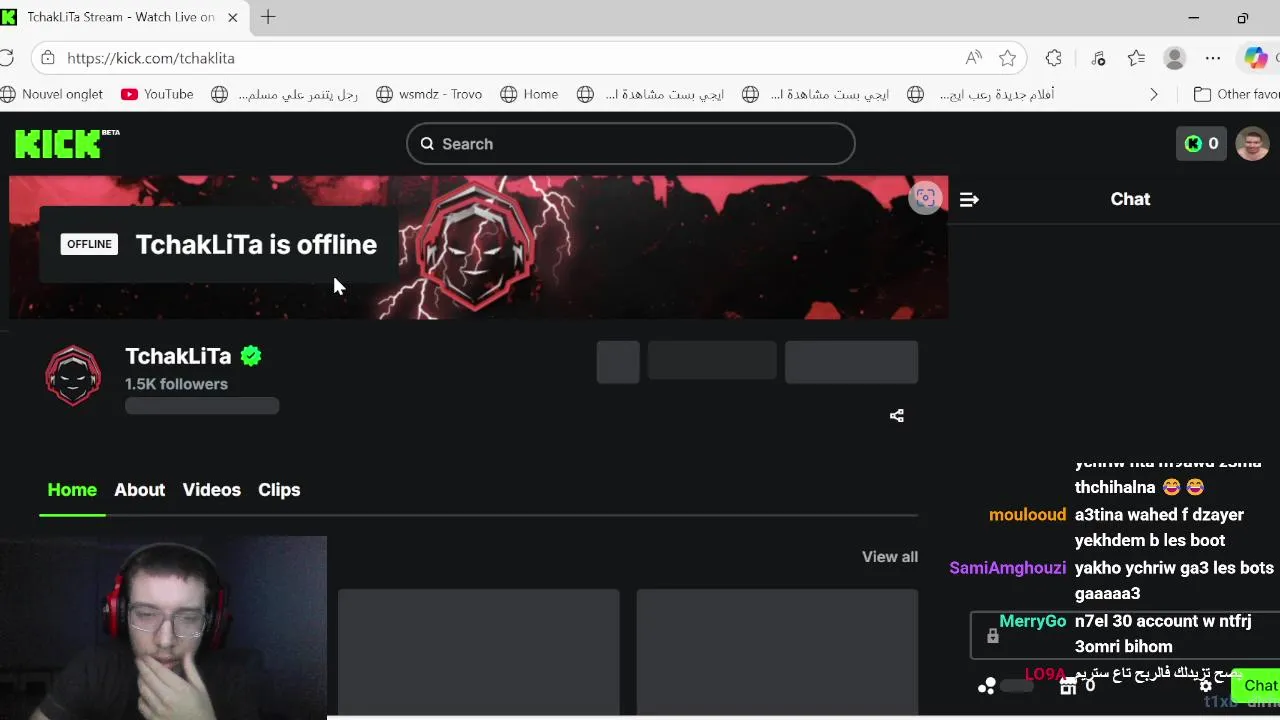Click the TchakLiTa channel name
Screen dimensions: 1280x720
(x=178, y=356)
